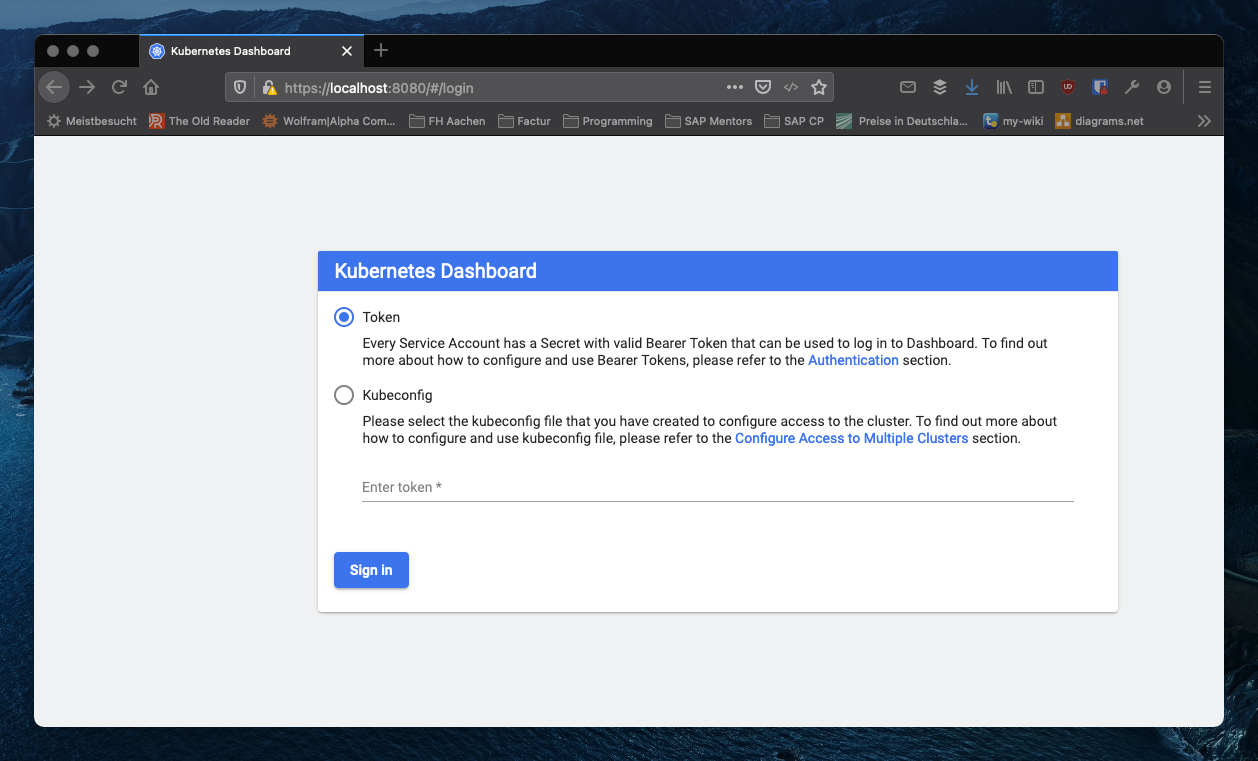Click the Enter token input field
This screenshot has height=761, width=1258.
pyautogui.click(x=717, y=487)
